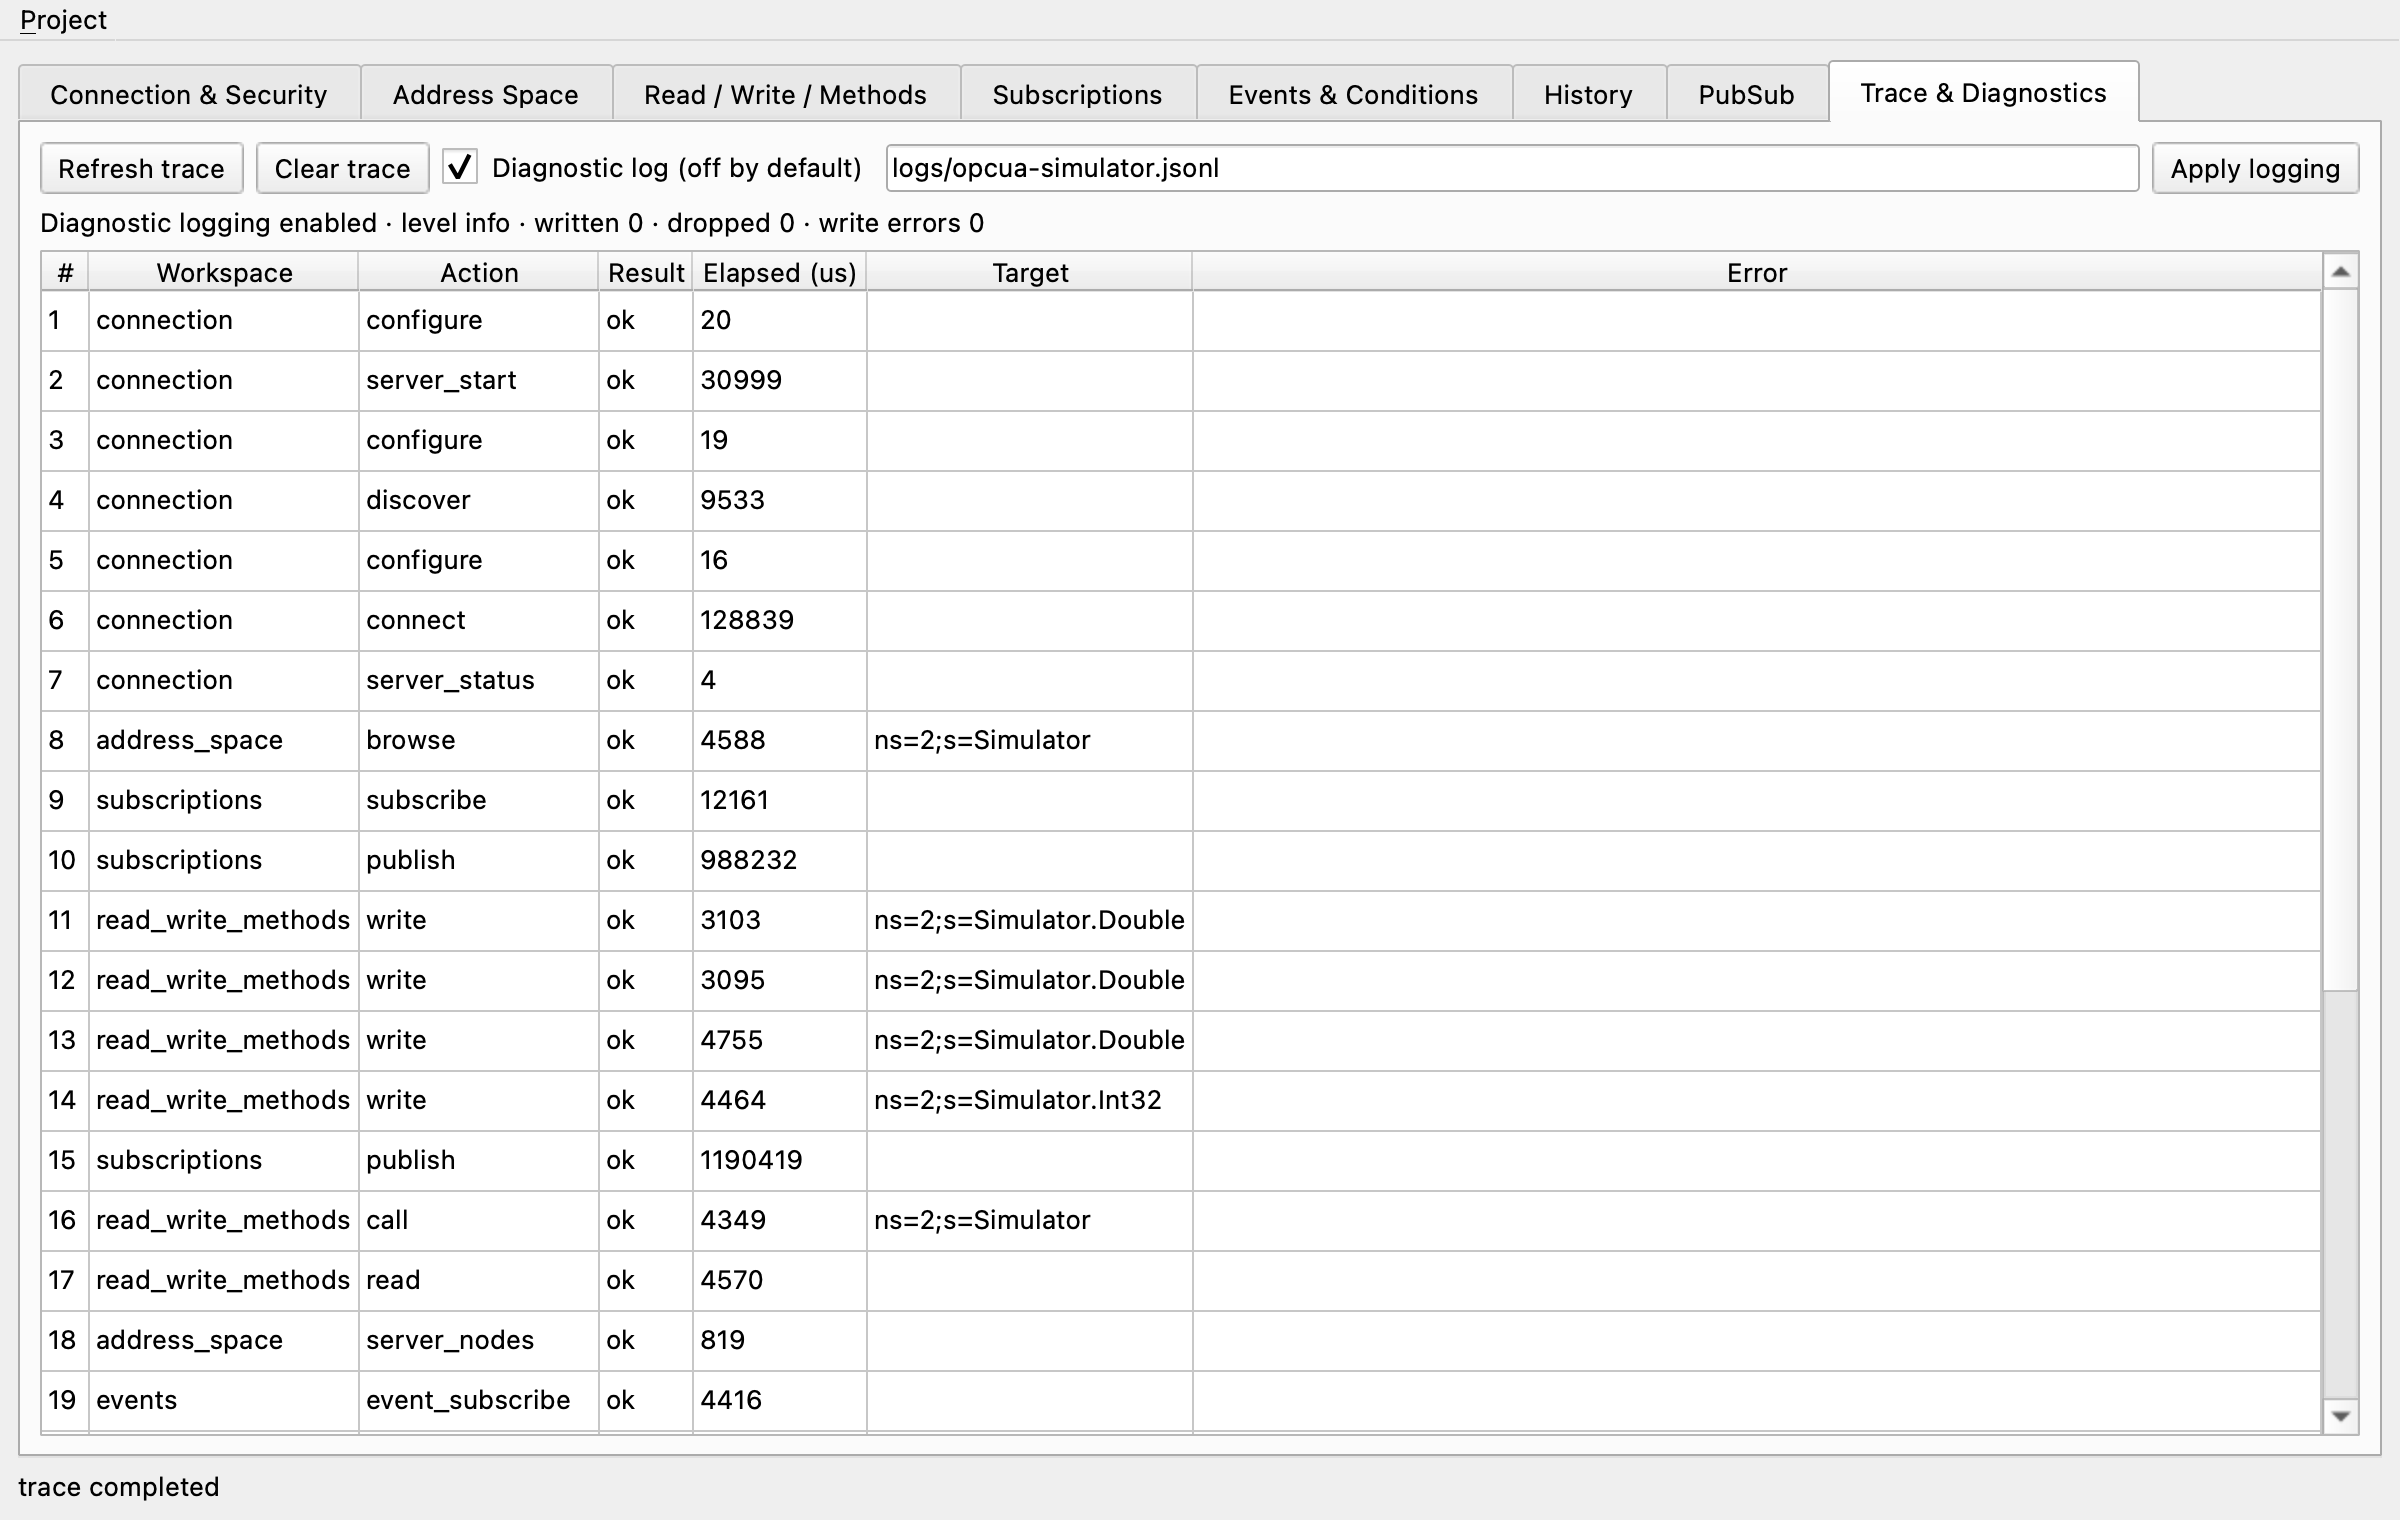Click the call action in row 16
Image resolution: width=2400 pixels, height=1520 pixels.
[x=479, y=1221]
